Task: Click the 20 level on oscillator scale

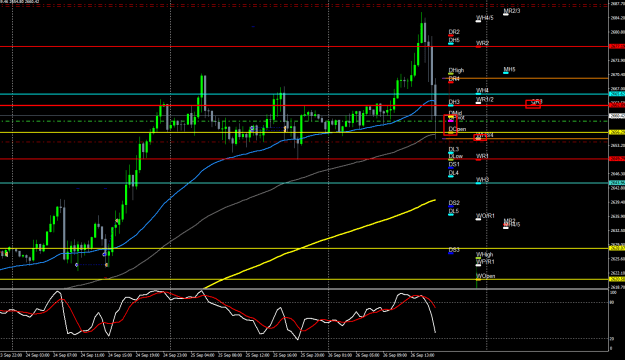Action: (x=612, y=339)
